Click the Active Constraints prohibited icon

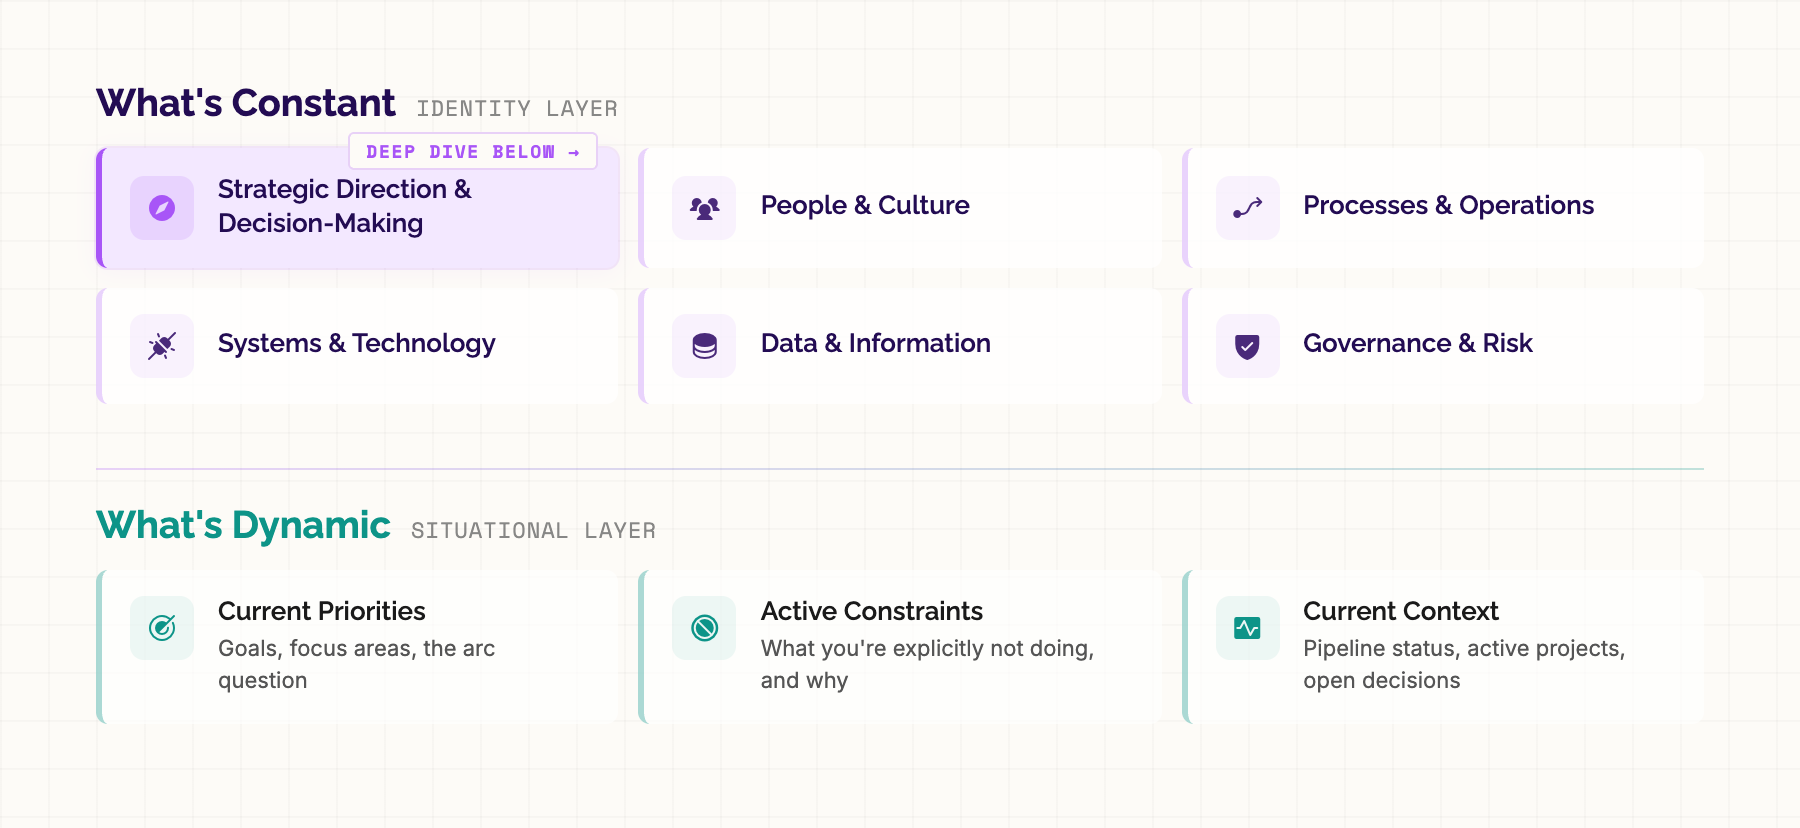pos(704,628)
